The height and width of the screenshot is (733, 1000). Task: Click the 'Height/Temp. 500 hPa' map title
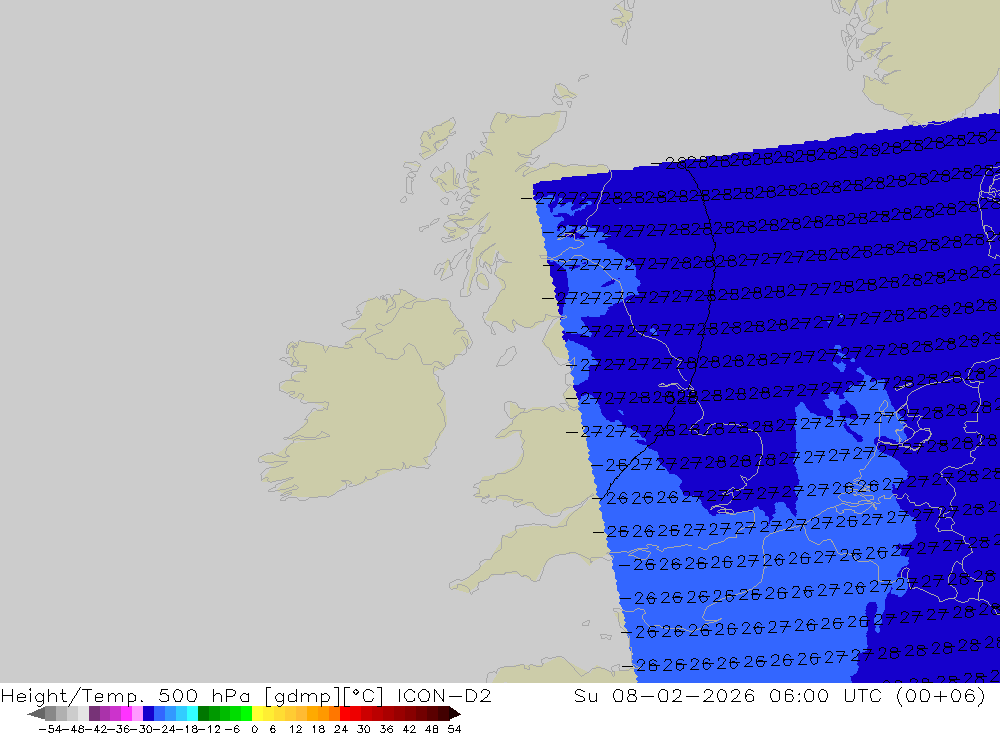[126, 696]
